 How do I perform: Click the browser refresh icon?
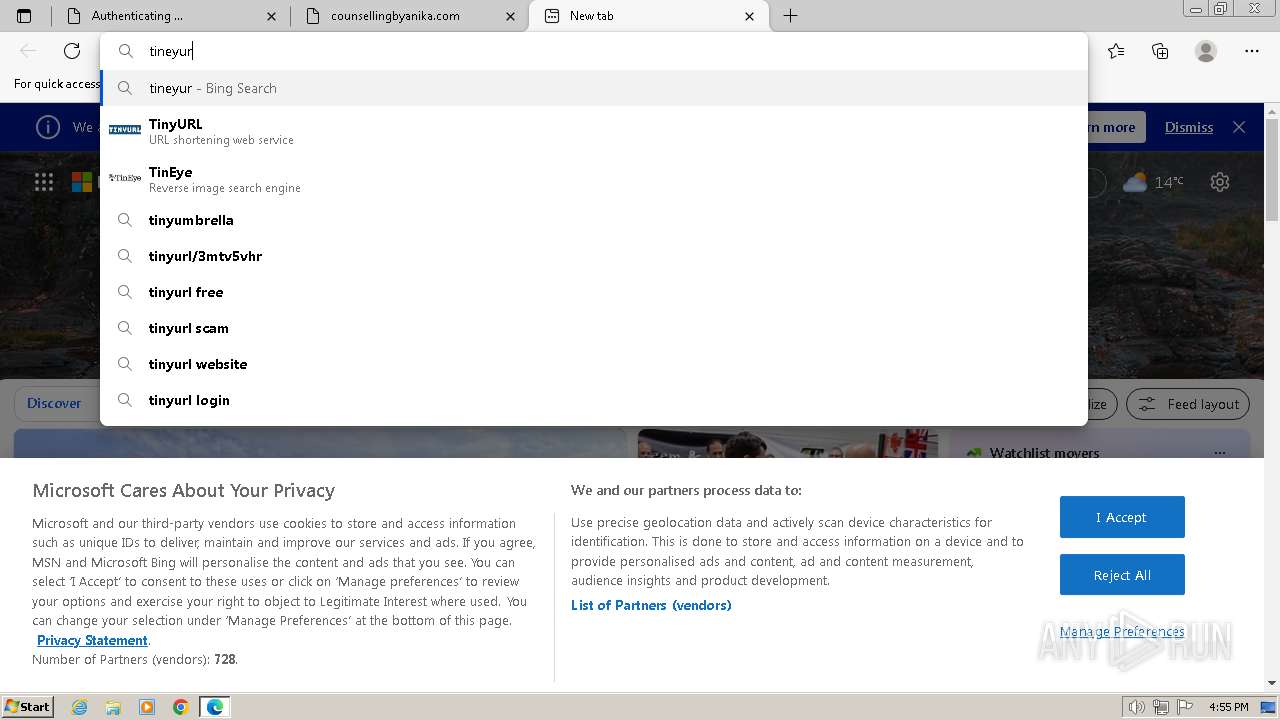click(72, 51)
